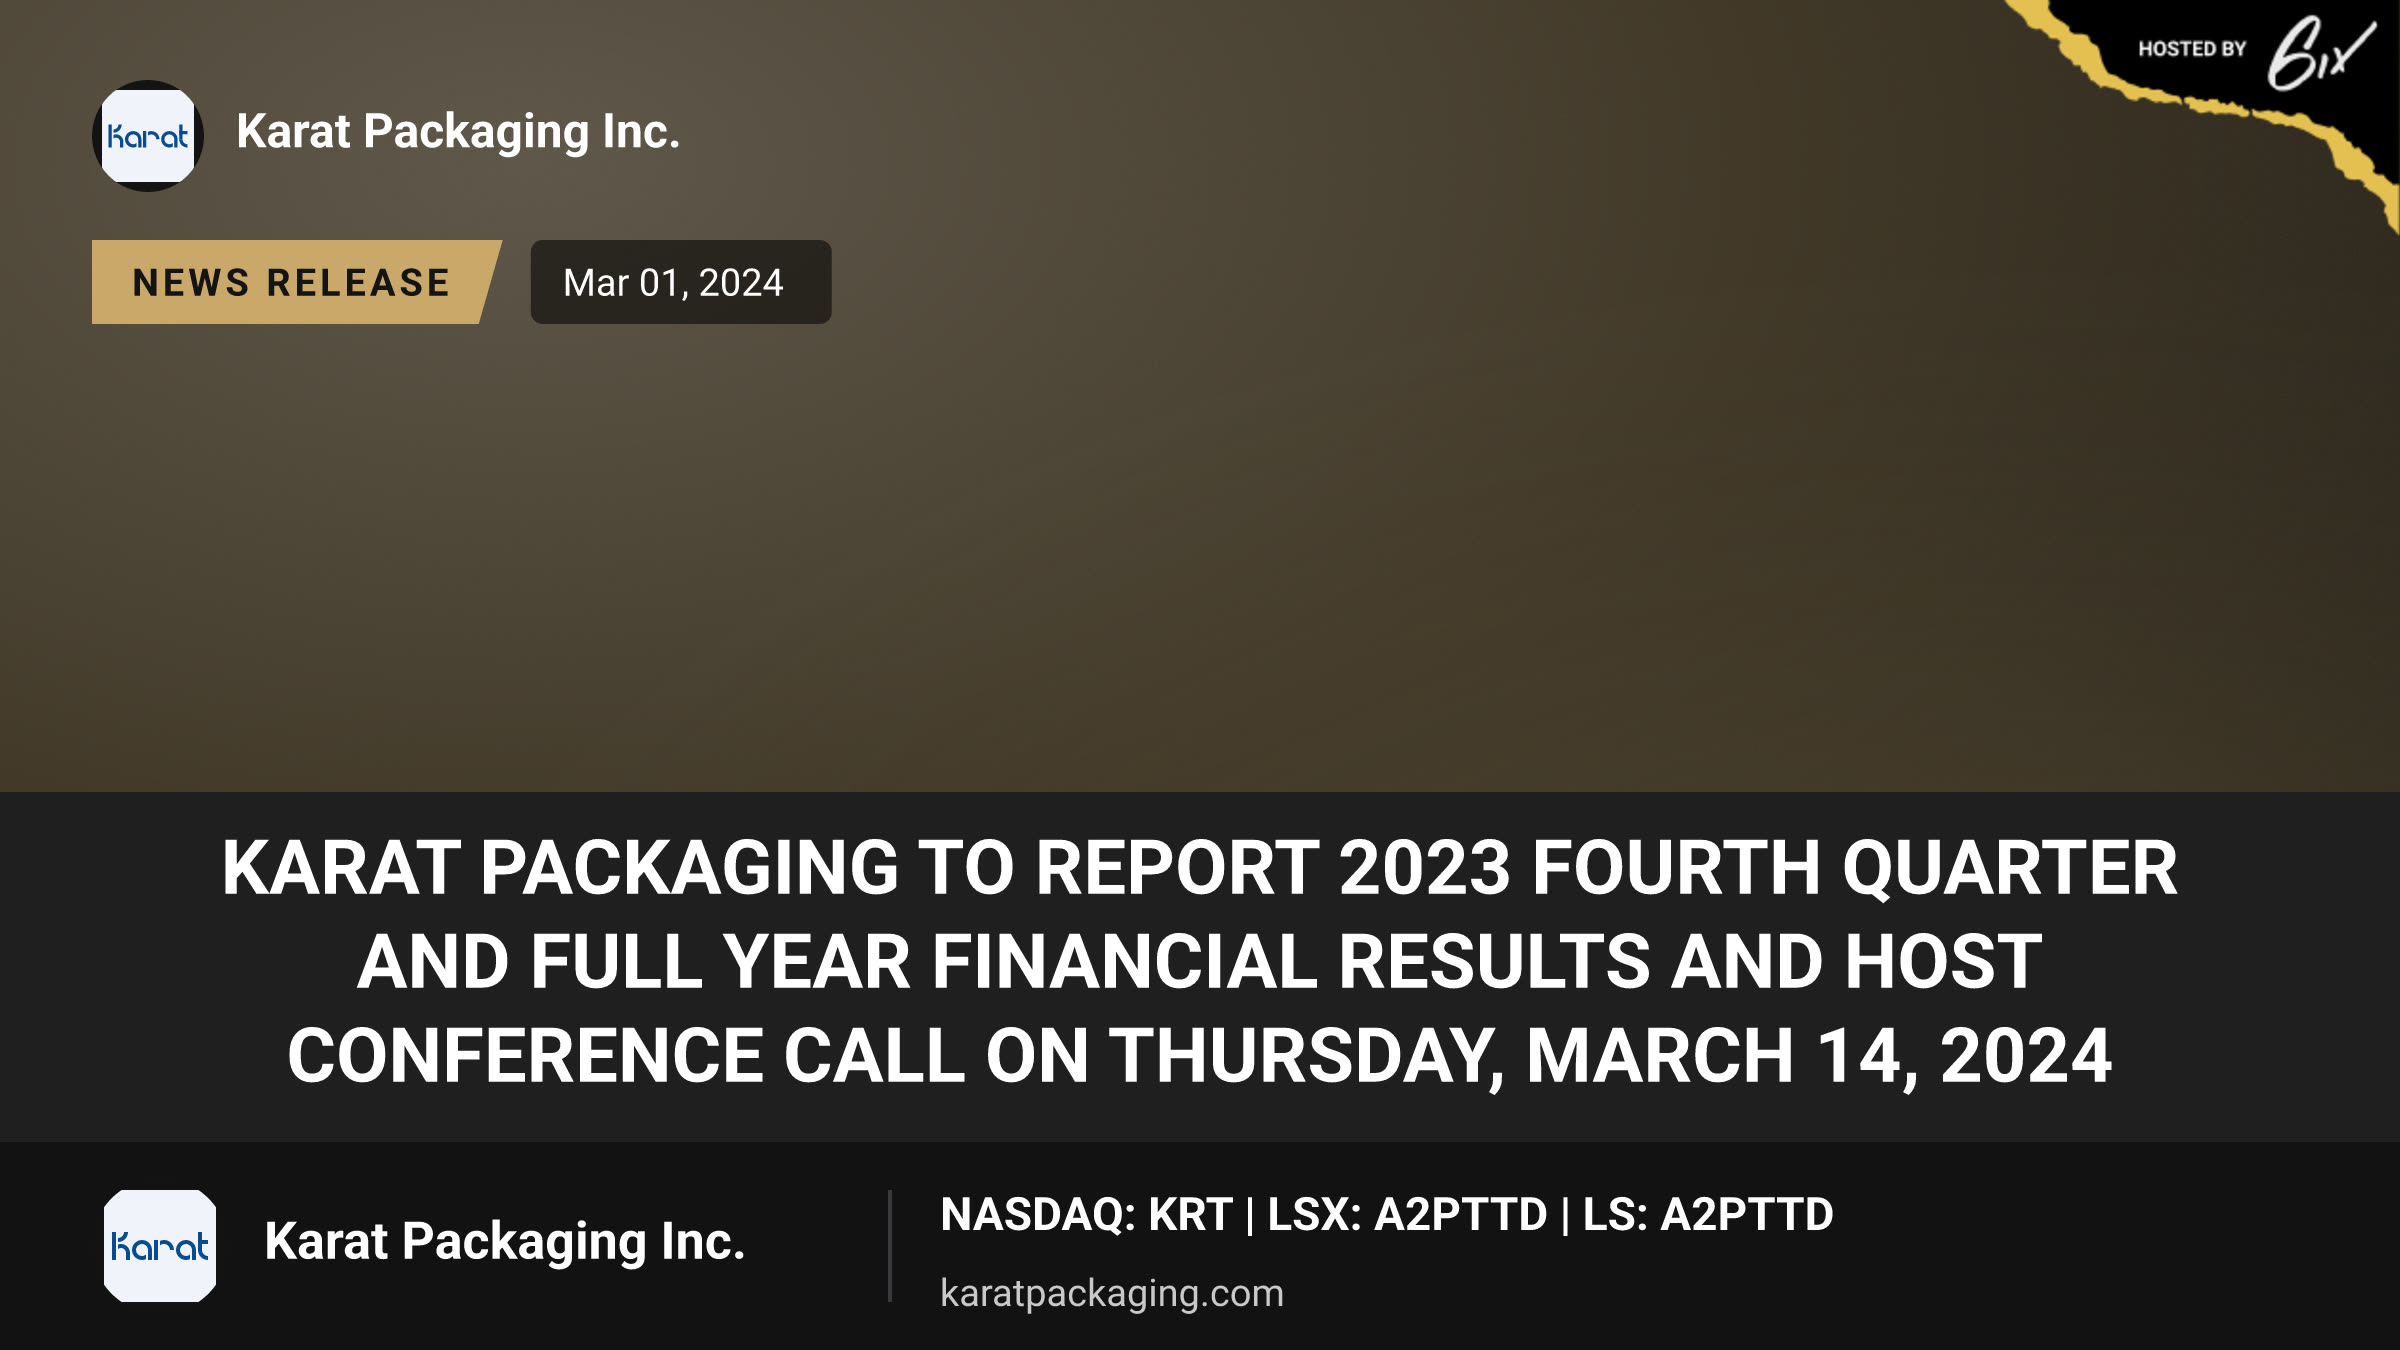The width and height of the screenshot is (2400, 1350).
Task: Click the HOSTED BY label
Action: [x=2192, y=49]
